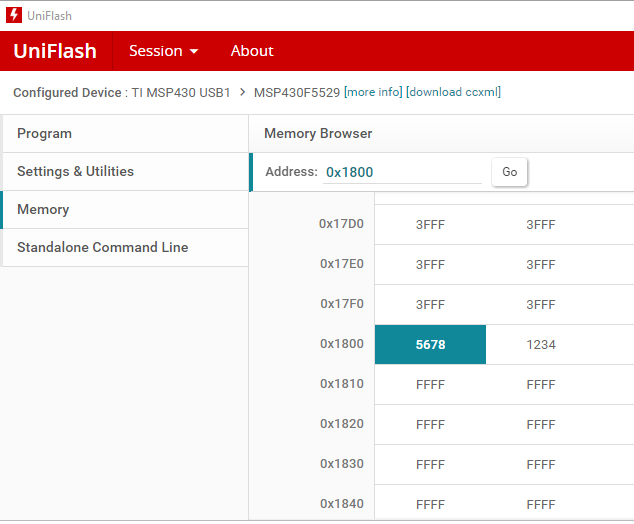Click the download ccxml link

point(453,92)
